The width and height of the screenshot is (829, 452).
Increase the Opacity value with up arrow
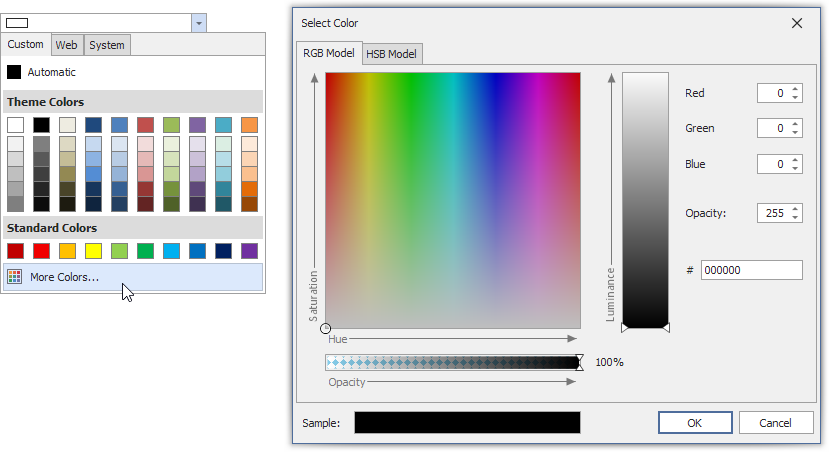(795, 209)
